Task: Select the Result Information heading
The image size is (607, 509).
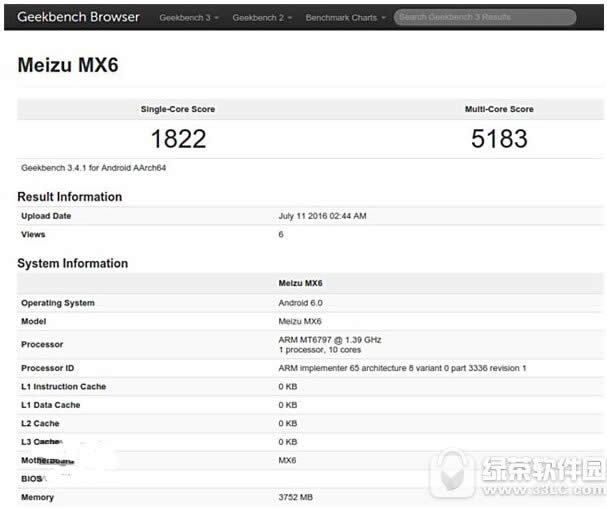Action: pyautogui.click(x=70, y=197)
